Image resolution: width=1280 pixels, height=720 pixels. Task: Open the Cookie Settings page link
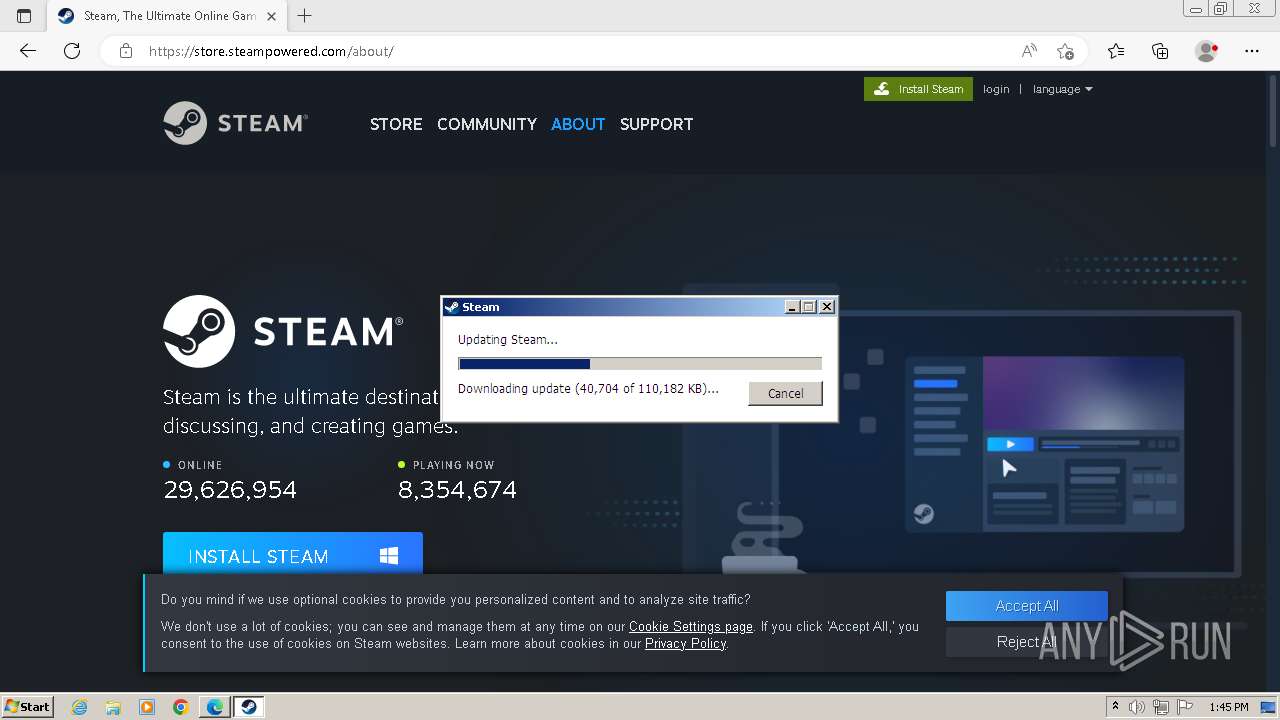691,627
